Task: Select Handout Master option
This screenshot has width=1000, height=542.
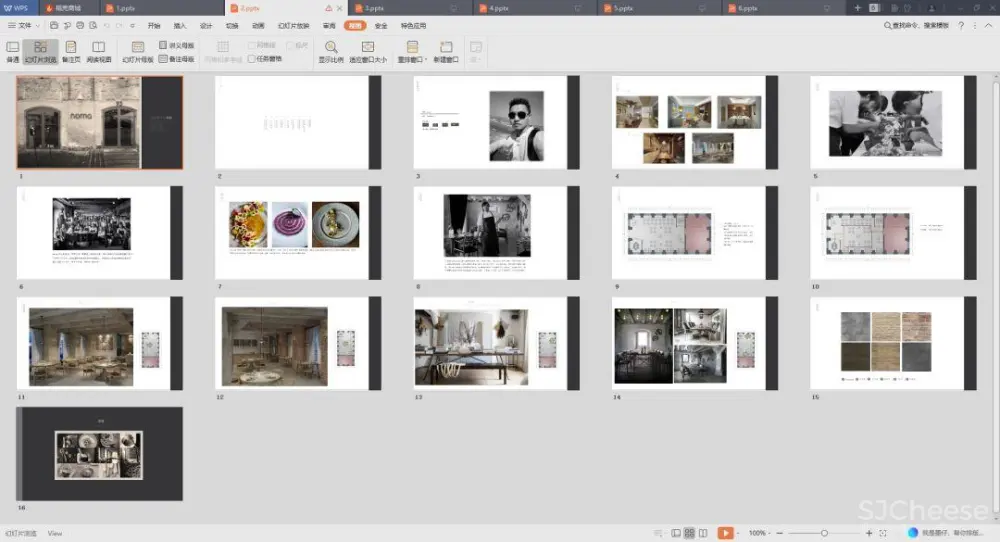Action: click(x=176, y=46)
